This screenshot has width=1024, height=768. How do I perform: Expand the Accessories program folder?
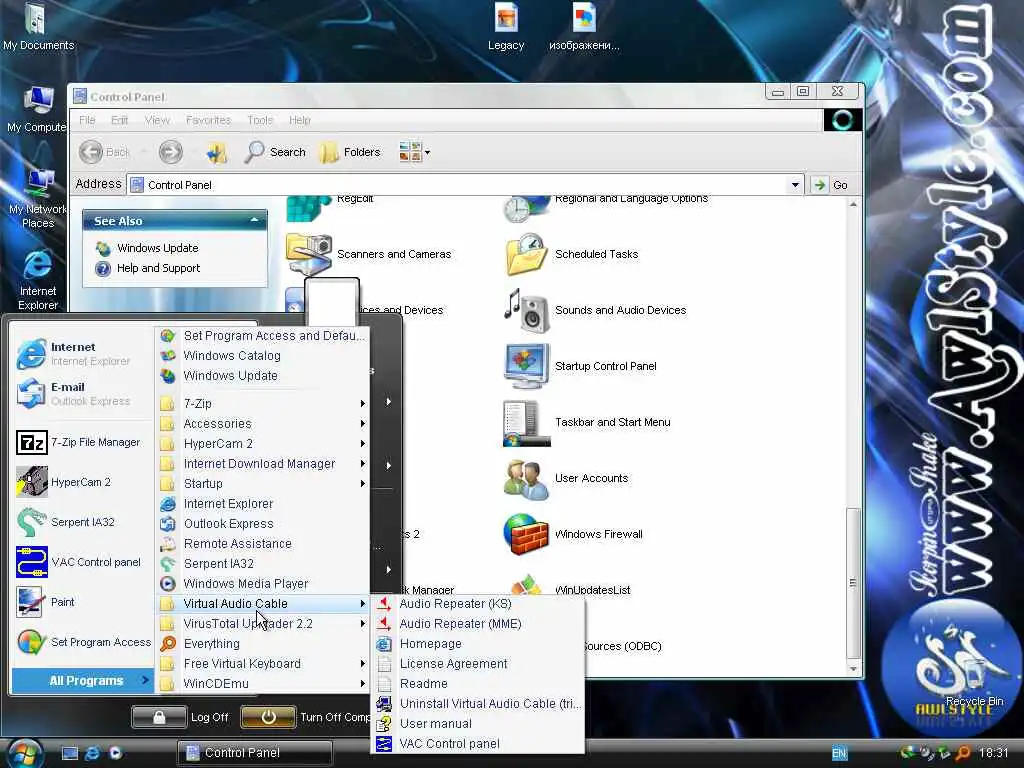click(263, 424)
